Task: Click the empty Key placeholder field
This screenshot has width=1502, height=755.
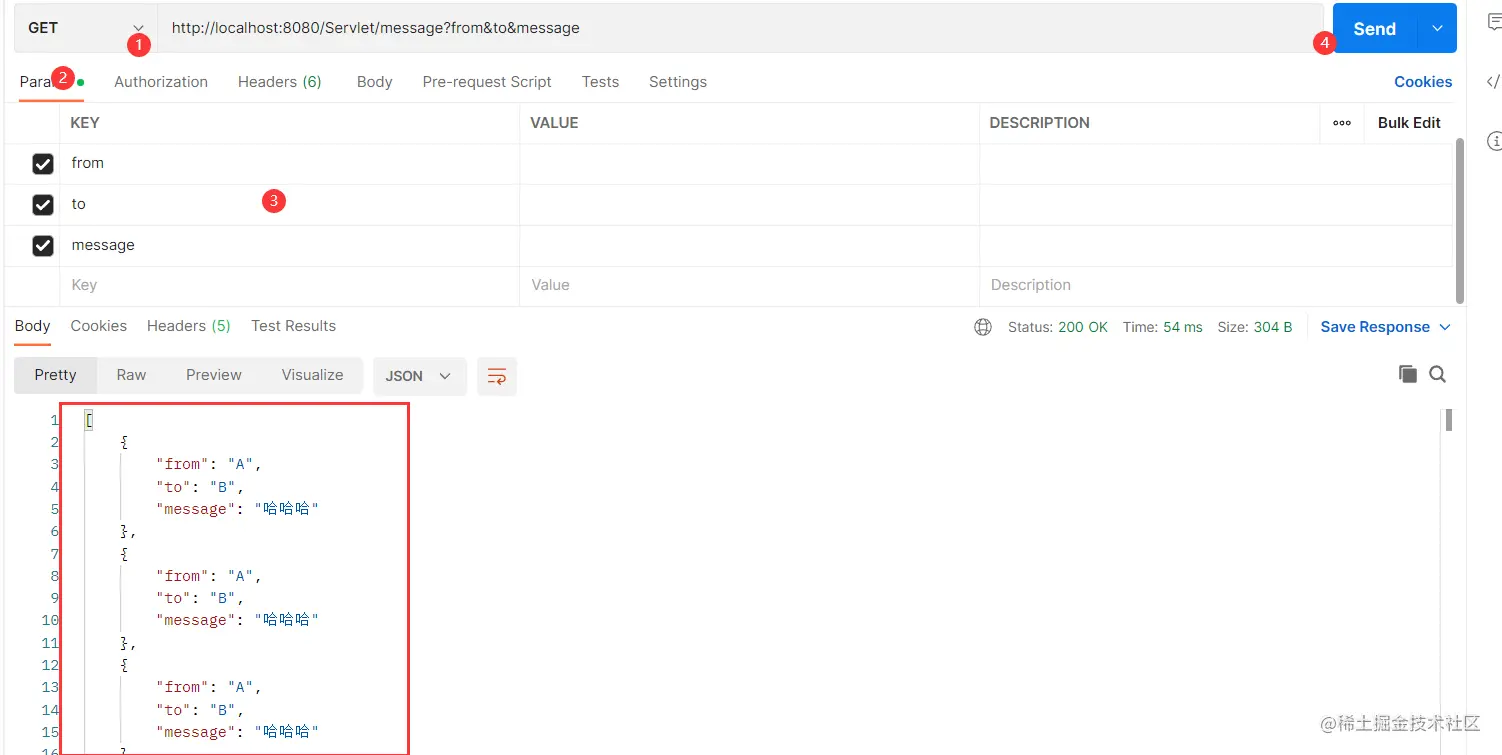Action: pos(290,286)
